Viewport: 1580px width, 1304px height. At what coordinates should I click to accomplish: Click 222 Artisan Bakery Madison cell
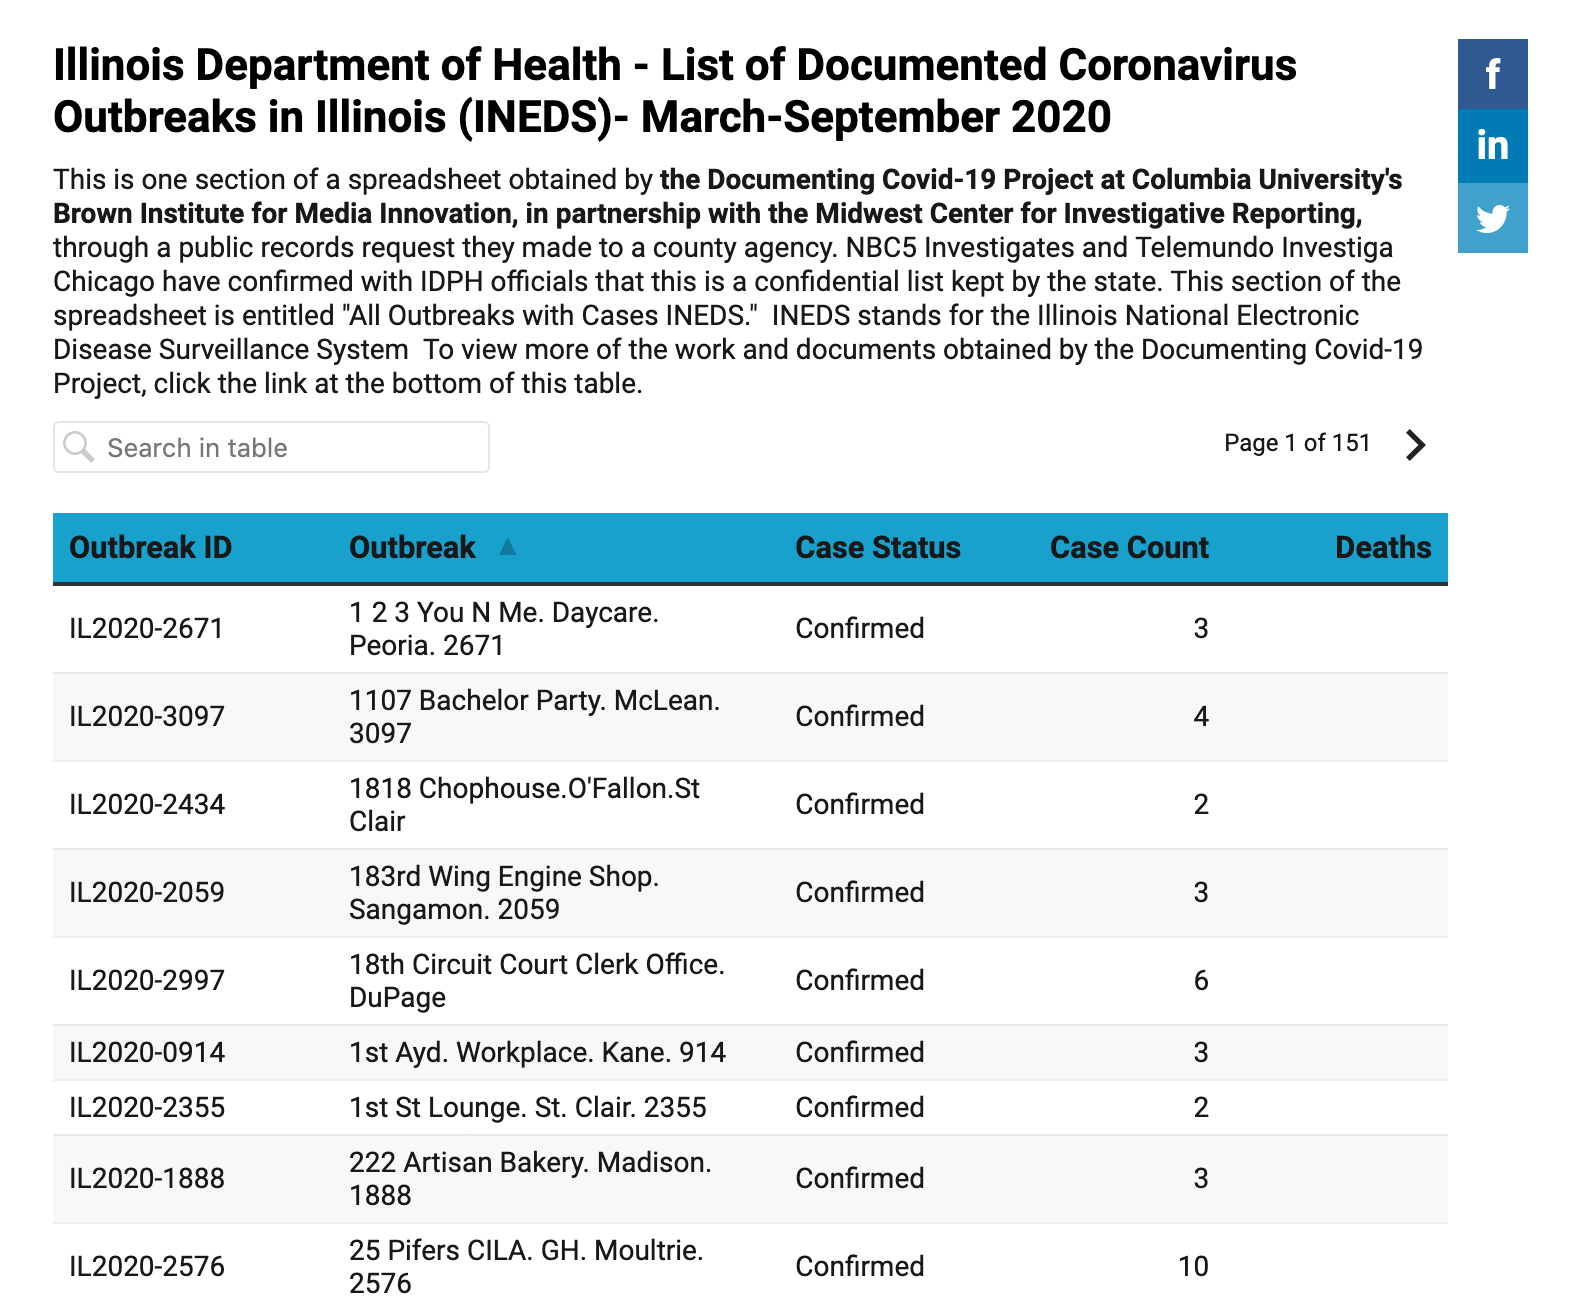(x=530, y=1178)
